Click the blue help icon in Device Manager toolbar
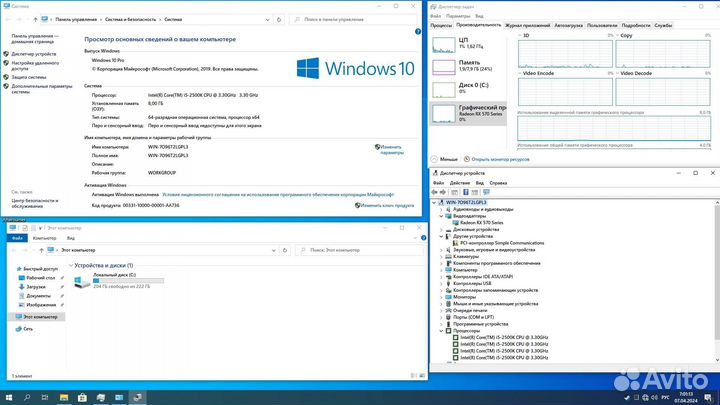720x405 pixels. pyautogui.click(x=465, y=192)
